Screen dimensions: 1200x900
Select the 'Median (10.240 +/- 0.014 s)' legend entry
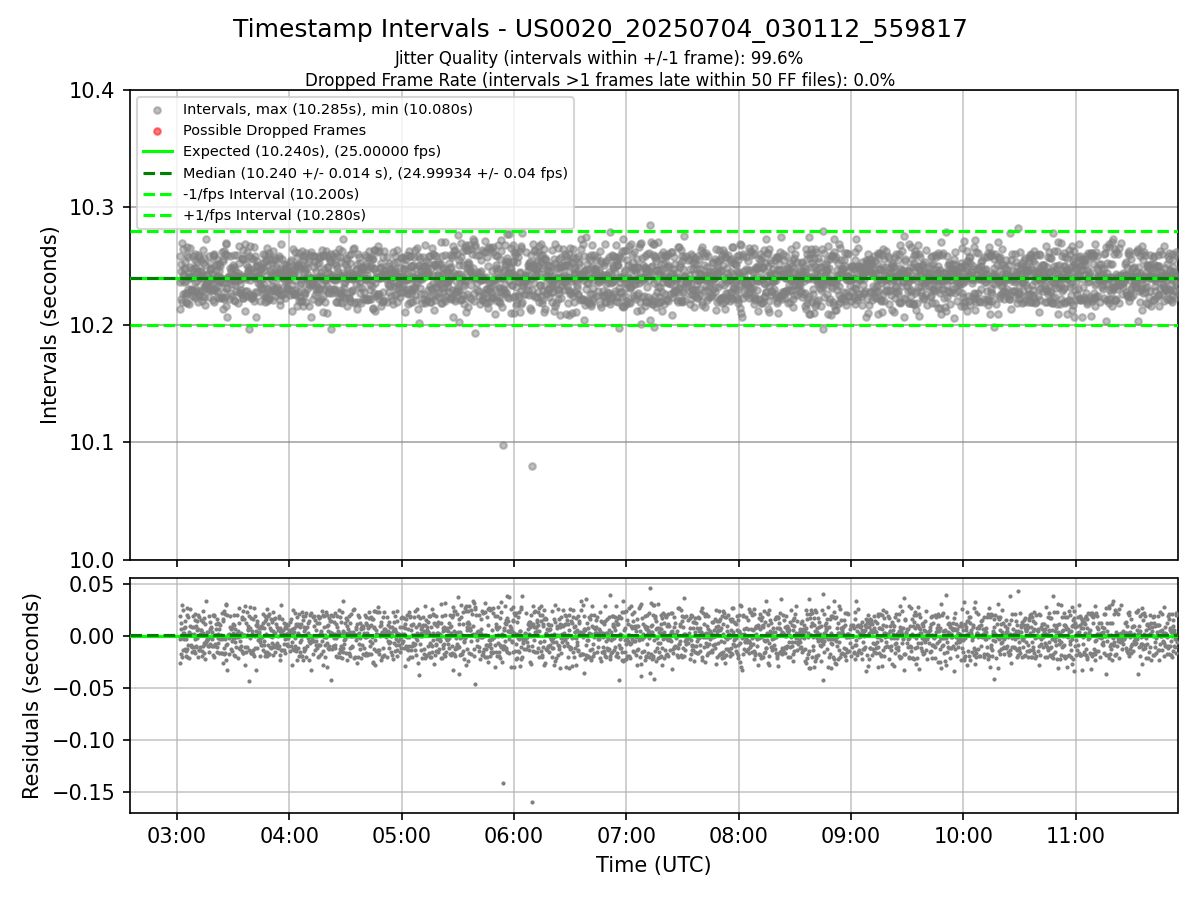(375, 173)
